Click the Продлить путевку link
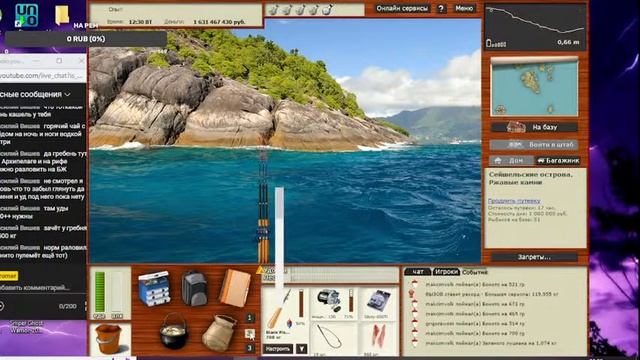The image size is (640, 360). [514, 201]
